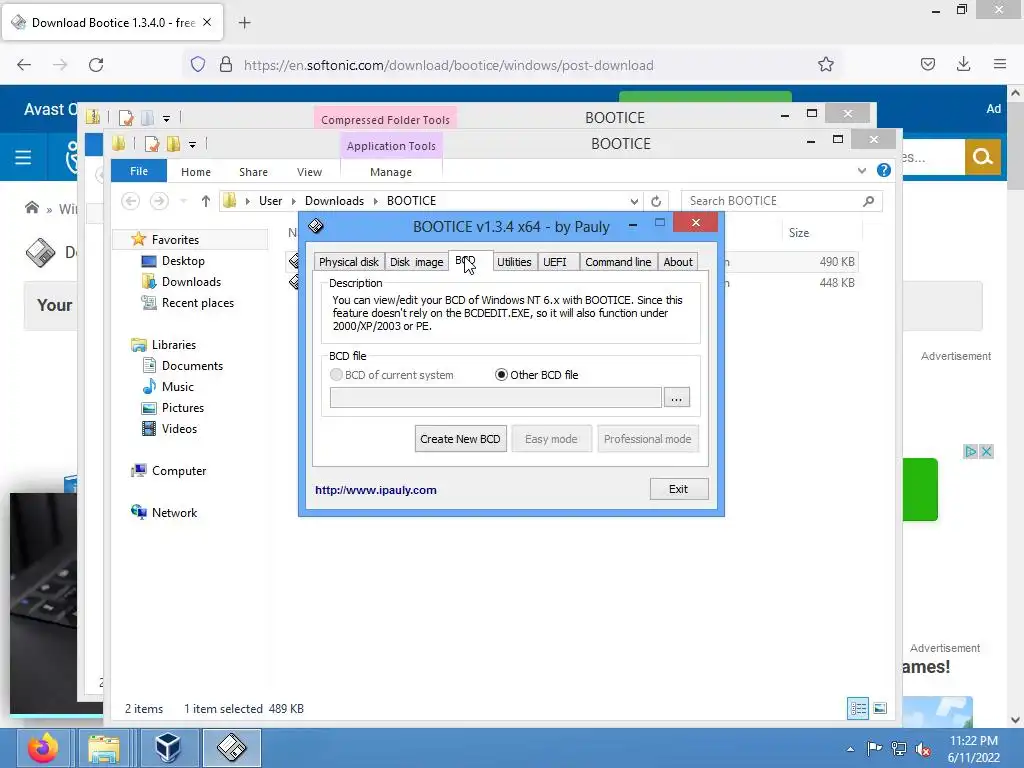The width and height of the screenshot is (1024, 768).
Task: Open the http://www.ipauly.com link
Action: point(376,490)
